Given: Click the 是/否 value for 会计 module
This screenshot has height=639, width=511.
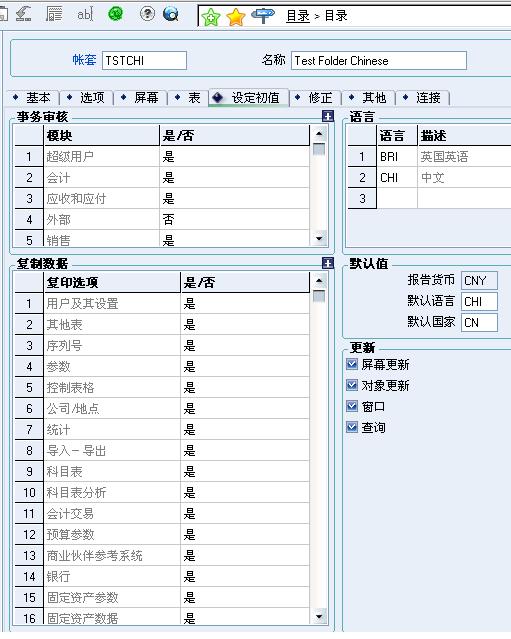Looking at the screenshot, I should tap(234, 178).
